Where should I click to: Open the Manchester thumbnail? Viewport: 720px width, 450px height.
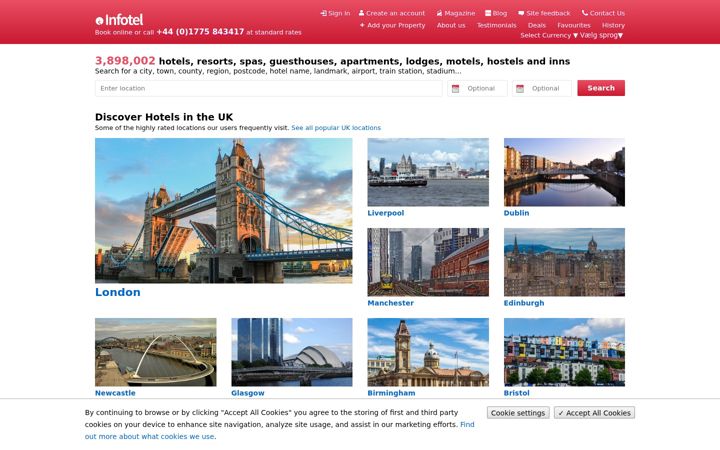click(428, 262)
